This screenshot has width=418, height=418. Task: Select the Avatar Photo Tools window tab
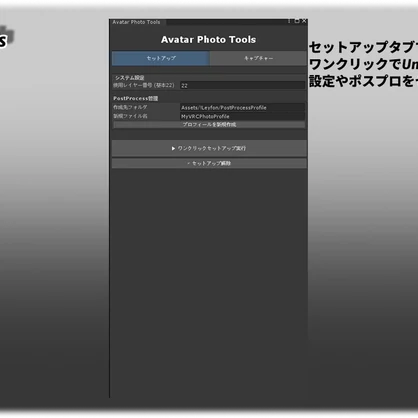(137, 22)
